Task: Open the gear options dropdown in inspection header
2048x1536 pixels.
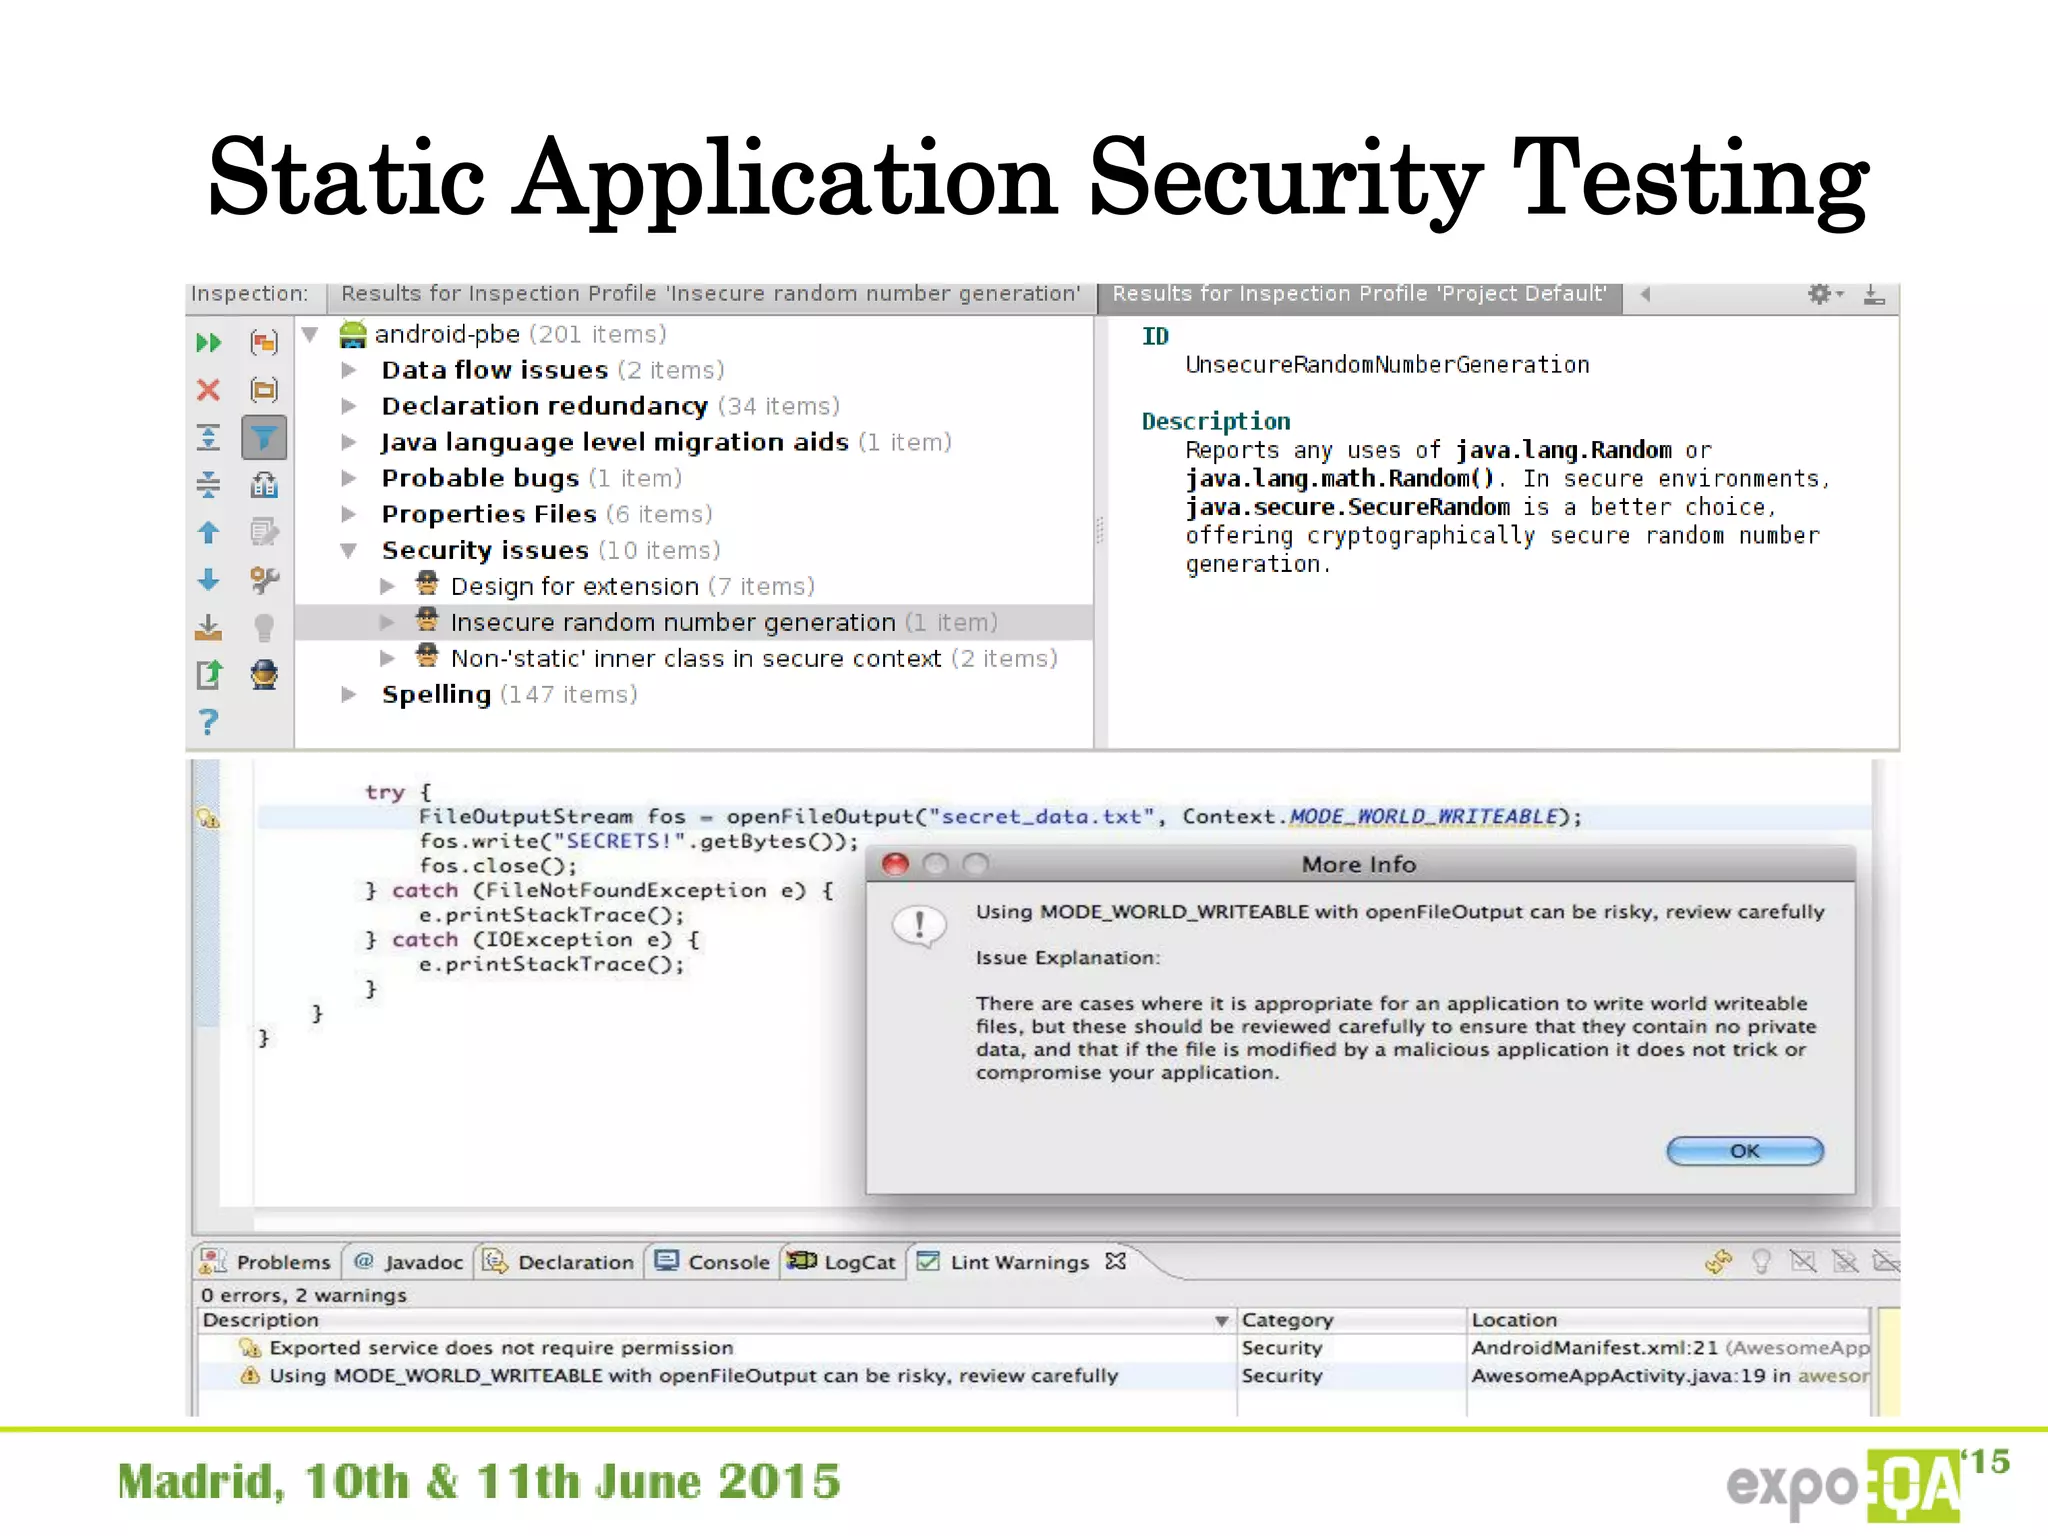Action: [x=1824, y=294]
